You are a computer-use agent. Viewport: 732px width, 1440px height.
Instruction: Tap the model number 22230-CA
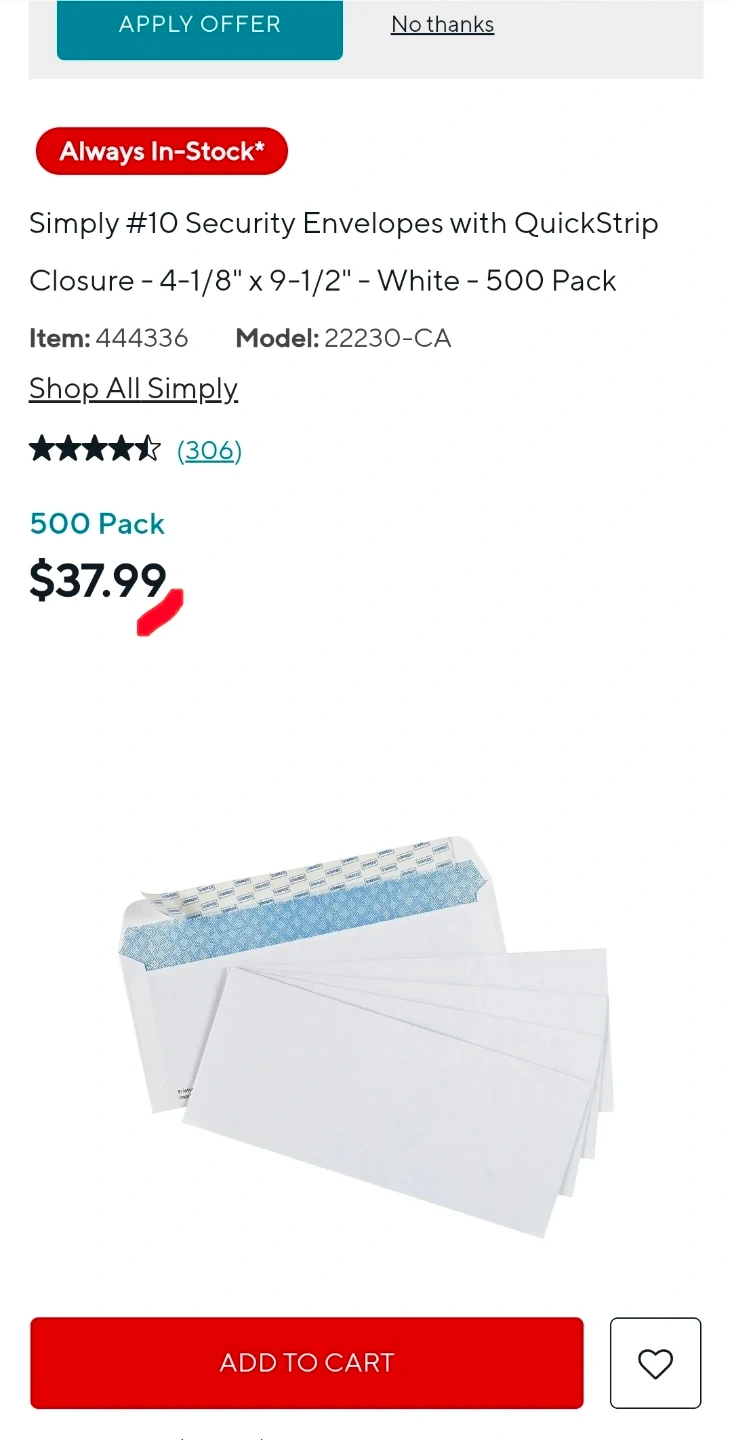(x=387, y=338)
